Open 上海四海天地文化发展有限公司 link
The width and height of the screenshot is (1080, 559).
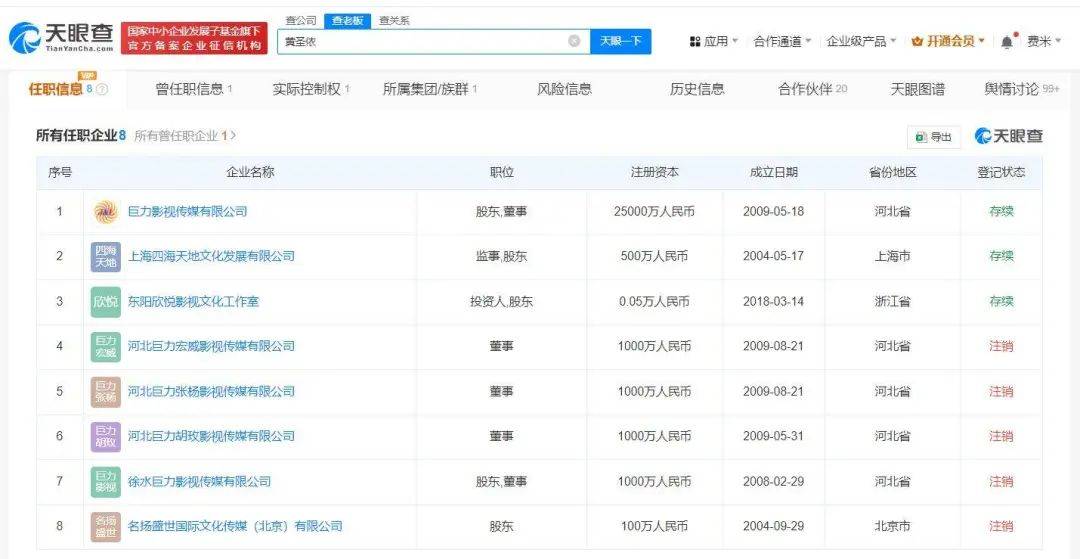pyautogui.click(x=211, y=256)
